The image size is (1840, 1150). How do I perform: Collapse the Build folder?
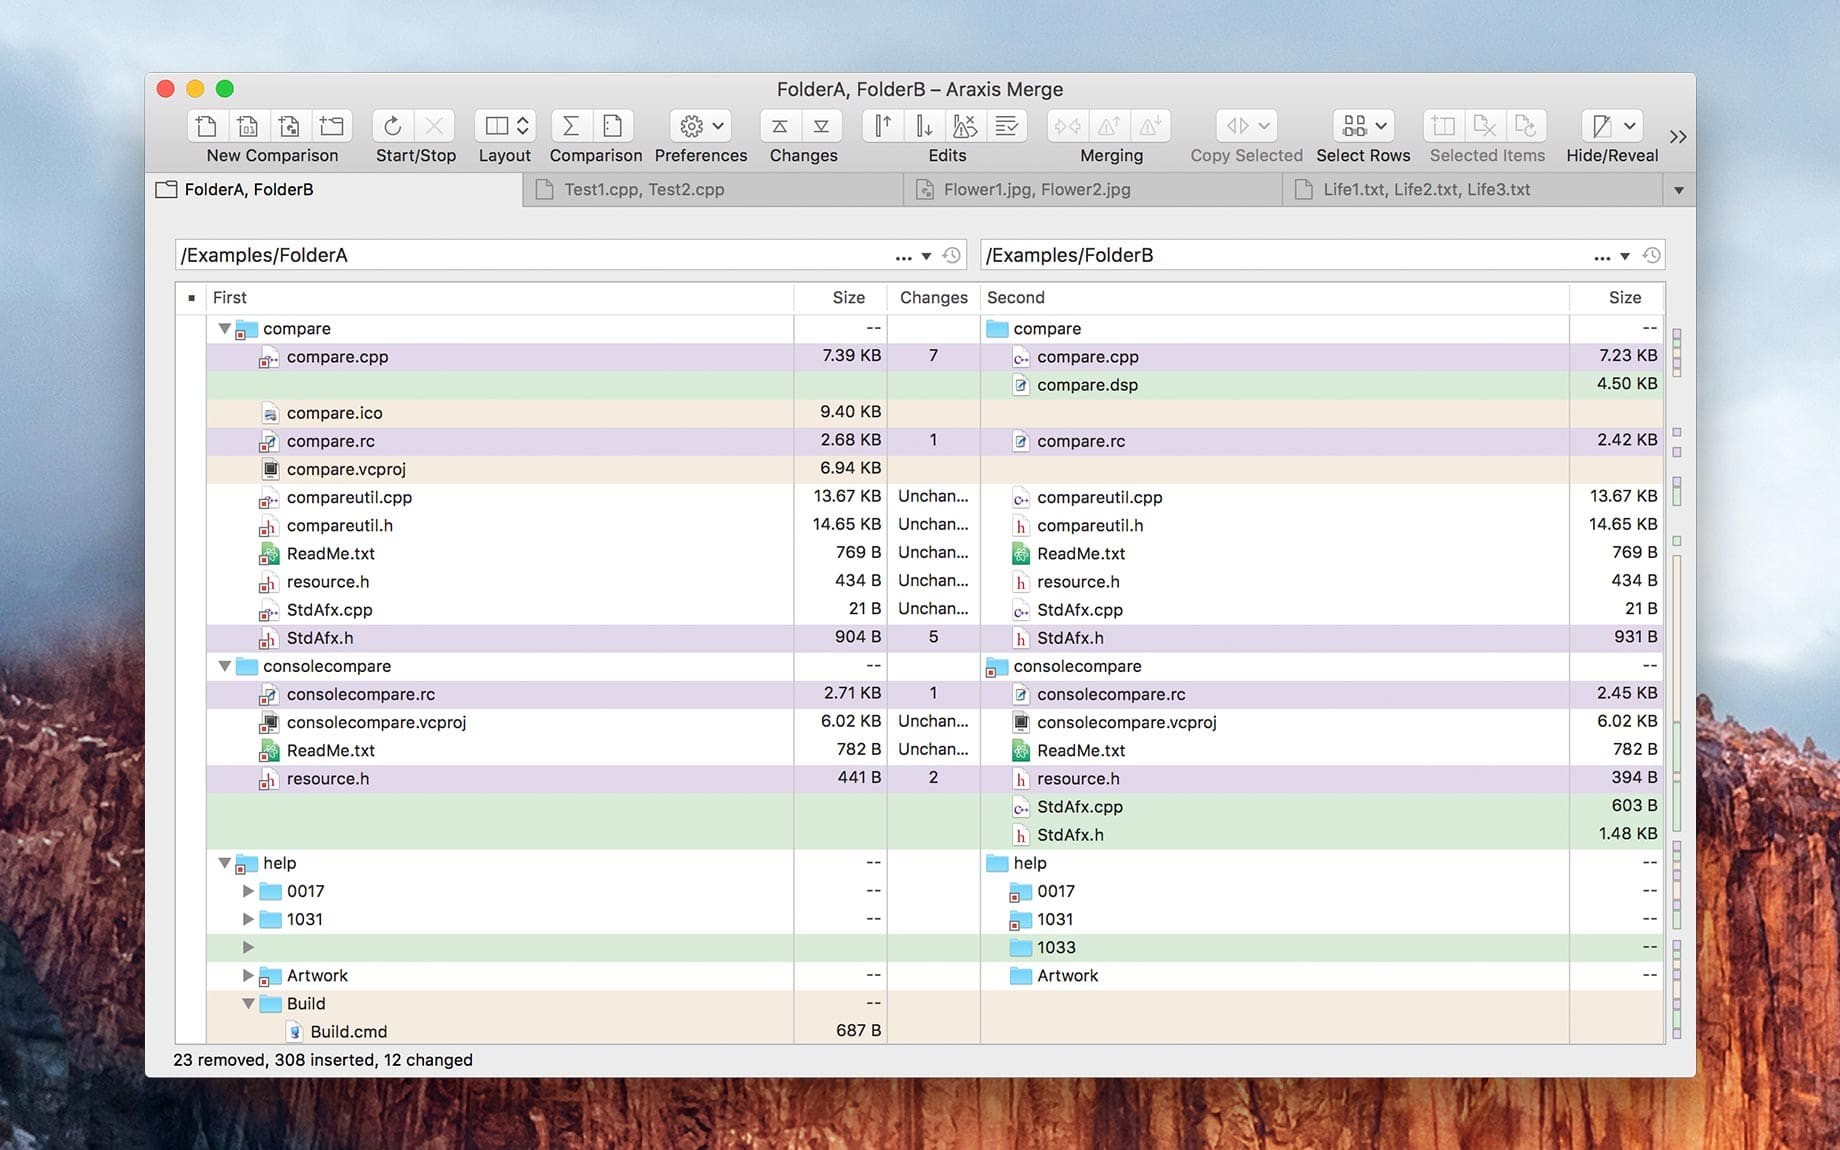pyautogui.click(x=247, y=1003)
